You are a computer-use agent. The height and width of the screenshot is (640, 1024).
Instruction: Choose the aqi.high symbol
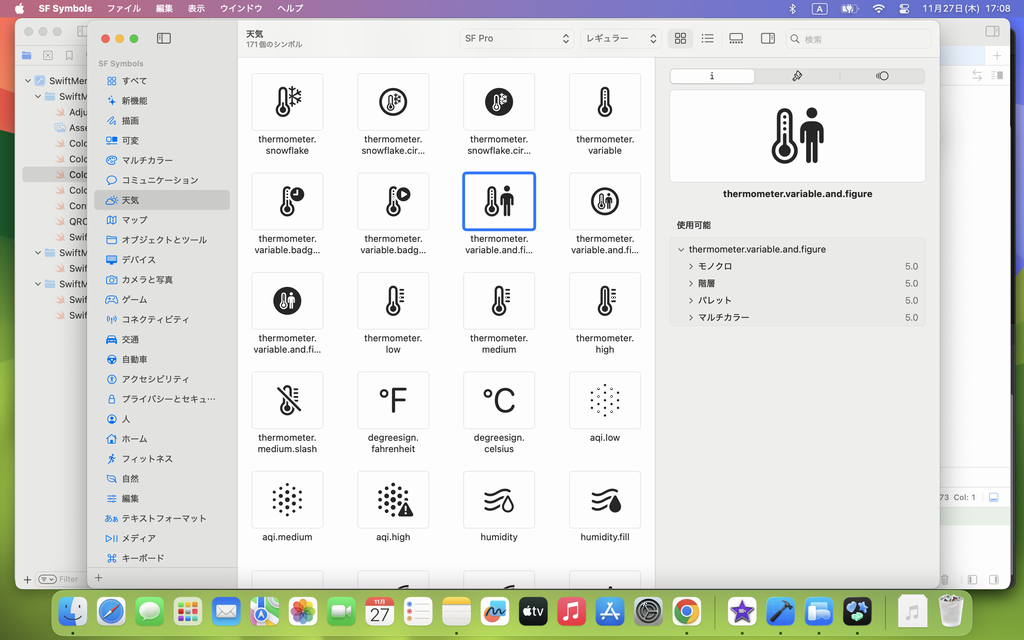(393, 500)
